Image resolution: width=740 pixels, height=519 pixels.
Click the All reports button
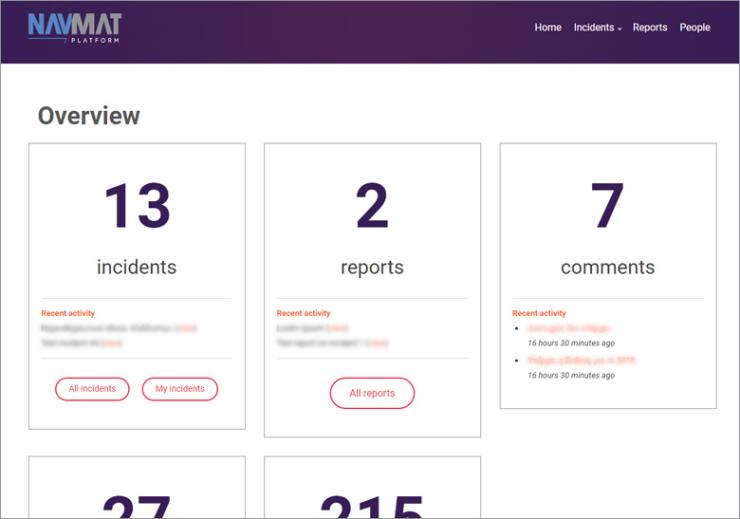[372, 393]
